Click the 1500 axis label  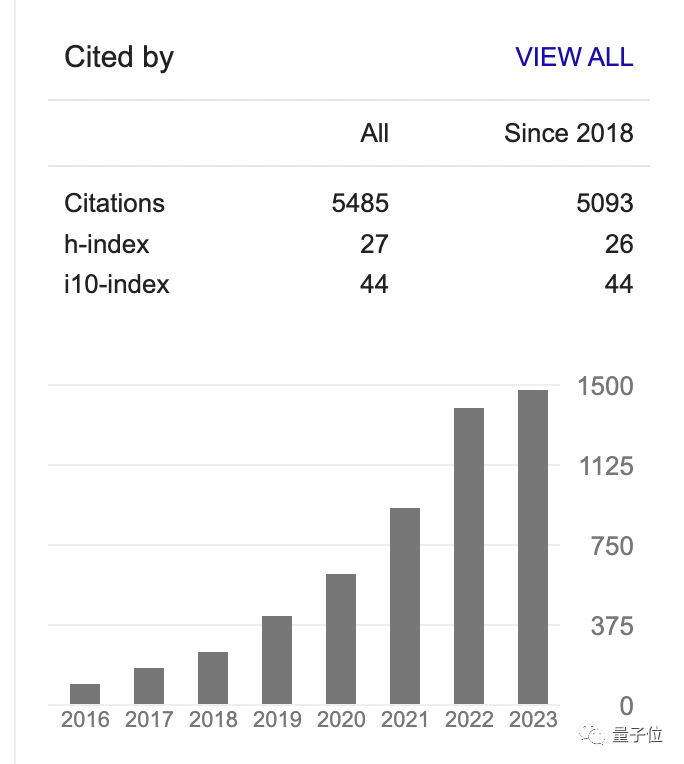[x=606, y=386]
